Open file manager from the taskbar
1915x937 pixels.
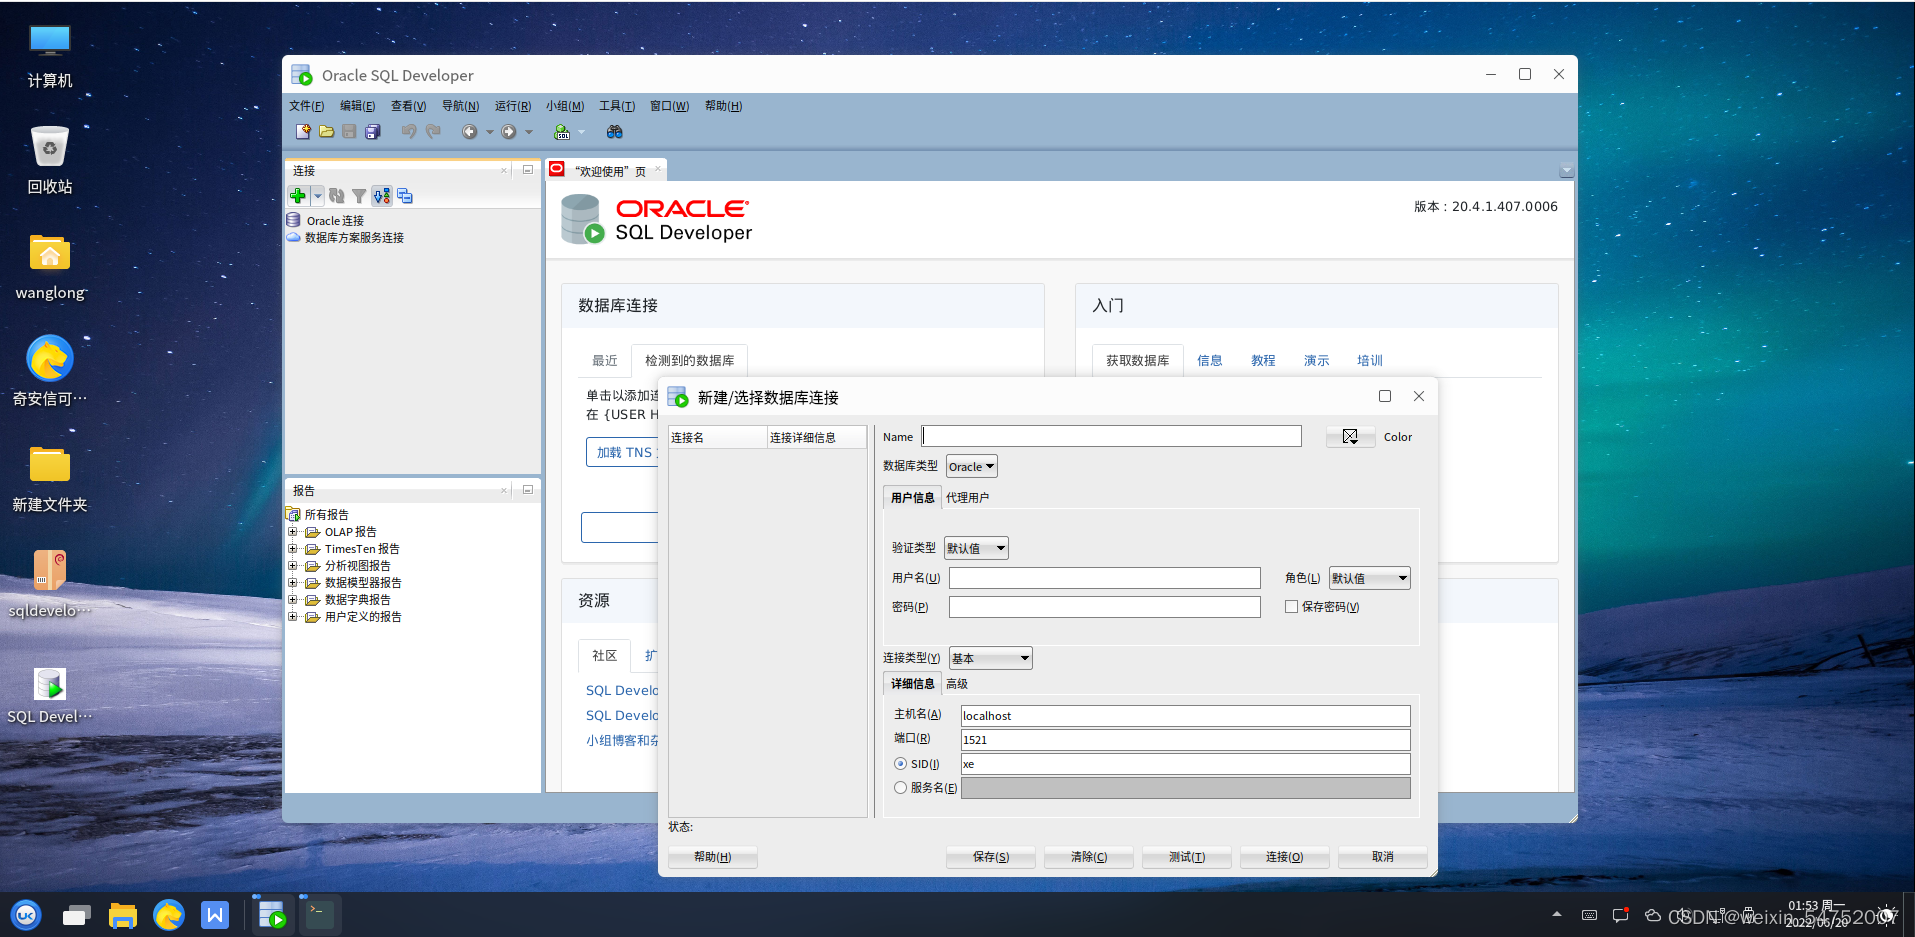123,914
